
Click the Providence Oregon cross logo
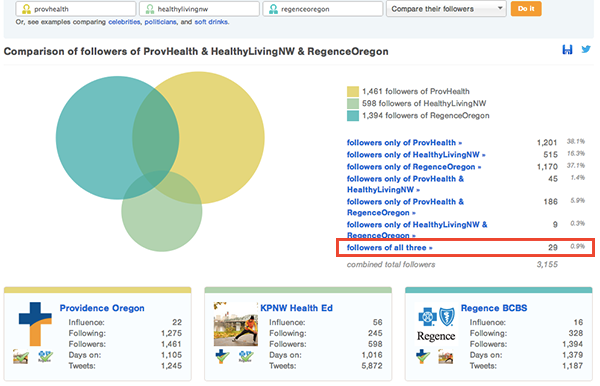[35, 324]
